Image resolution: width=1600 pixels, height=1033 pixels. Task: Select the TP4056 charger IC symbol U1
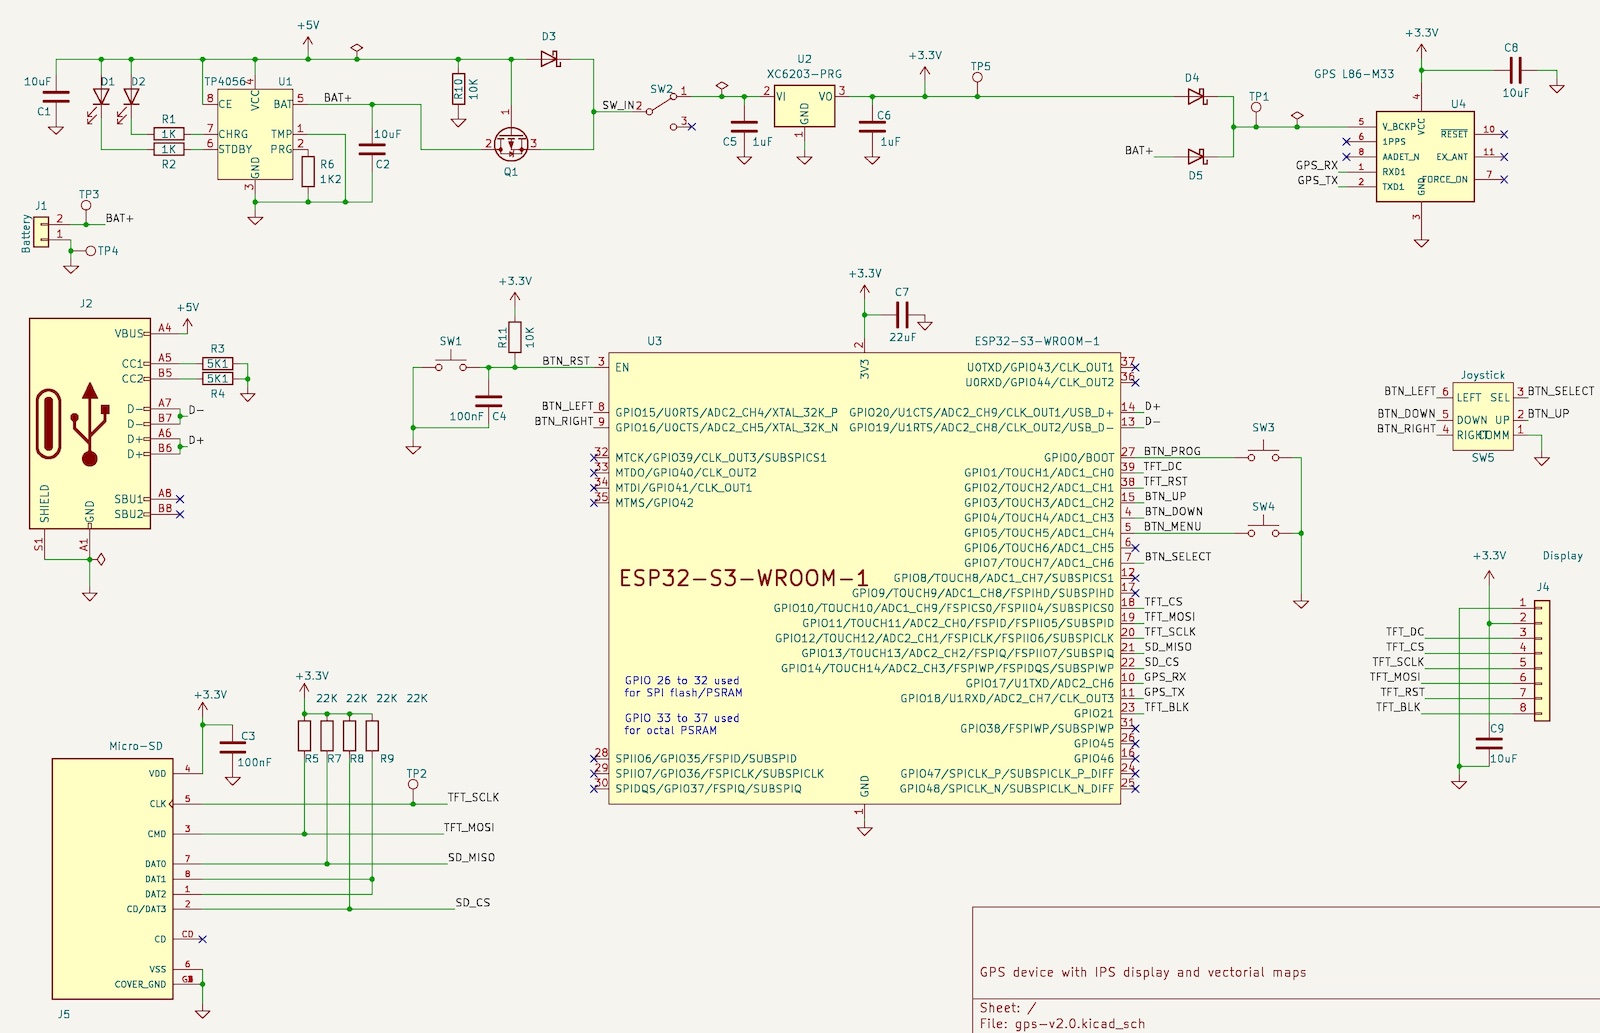tap(256, 133)
